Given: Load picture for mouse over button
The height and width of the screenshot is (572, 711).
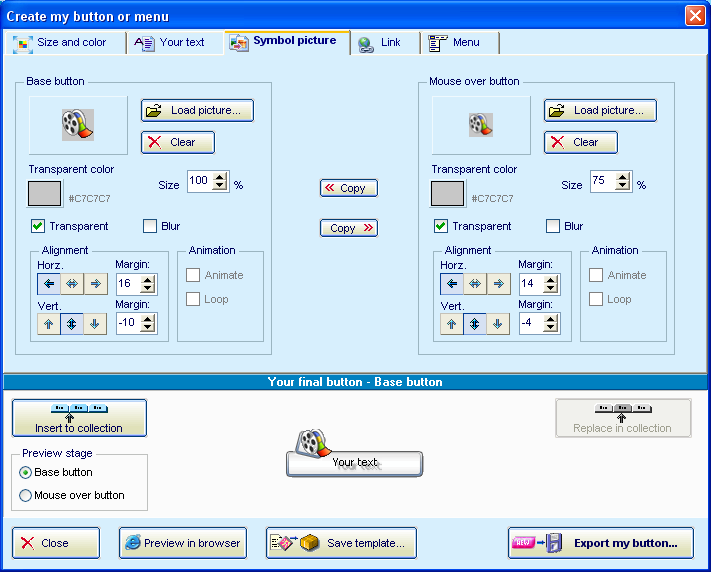Looking at the screenshot, I should pyautogui.click(x=600, y=110).
